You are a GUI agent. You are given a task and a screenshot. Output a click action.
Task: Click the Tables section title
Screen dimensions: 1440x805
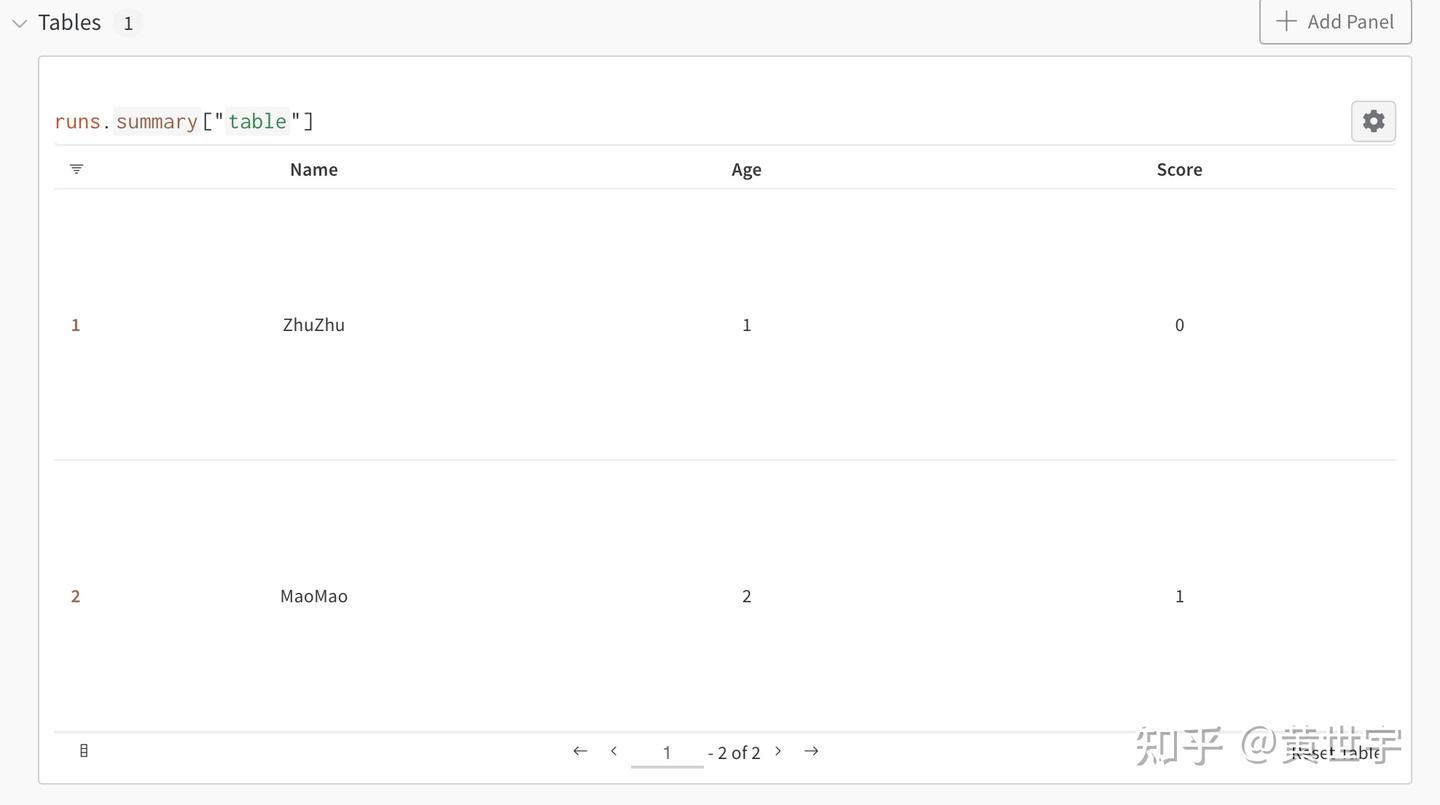[x=69, y=22]
